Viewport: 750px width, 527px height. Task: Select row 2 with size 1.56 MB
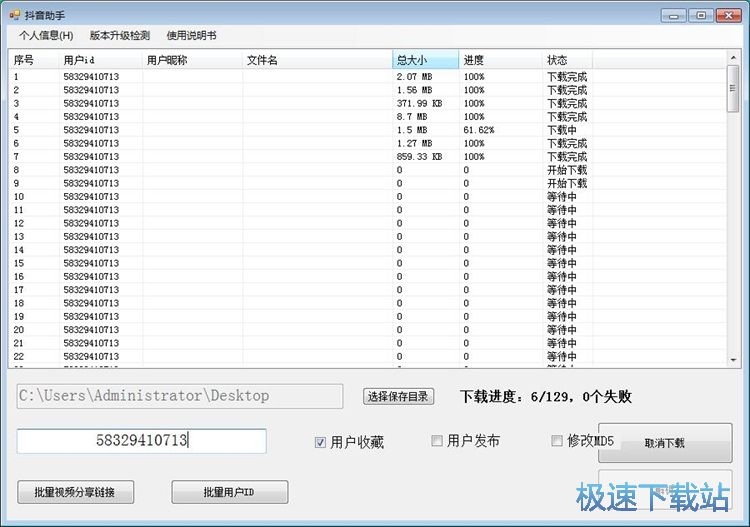[x=367, y=90]
